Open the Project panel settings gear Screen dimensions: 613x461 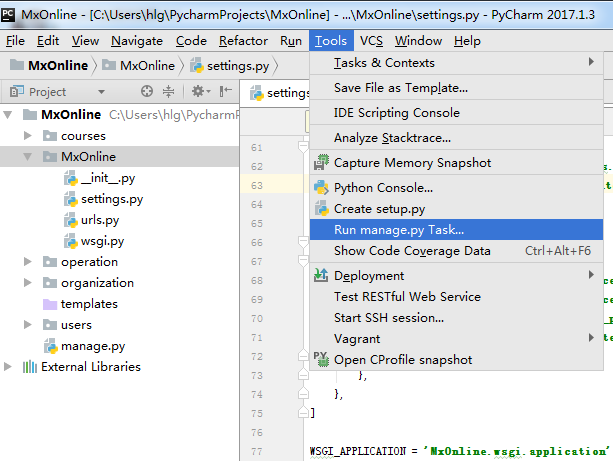click(x=200, y=91)
